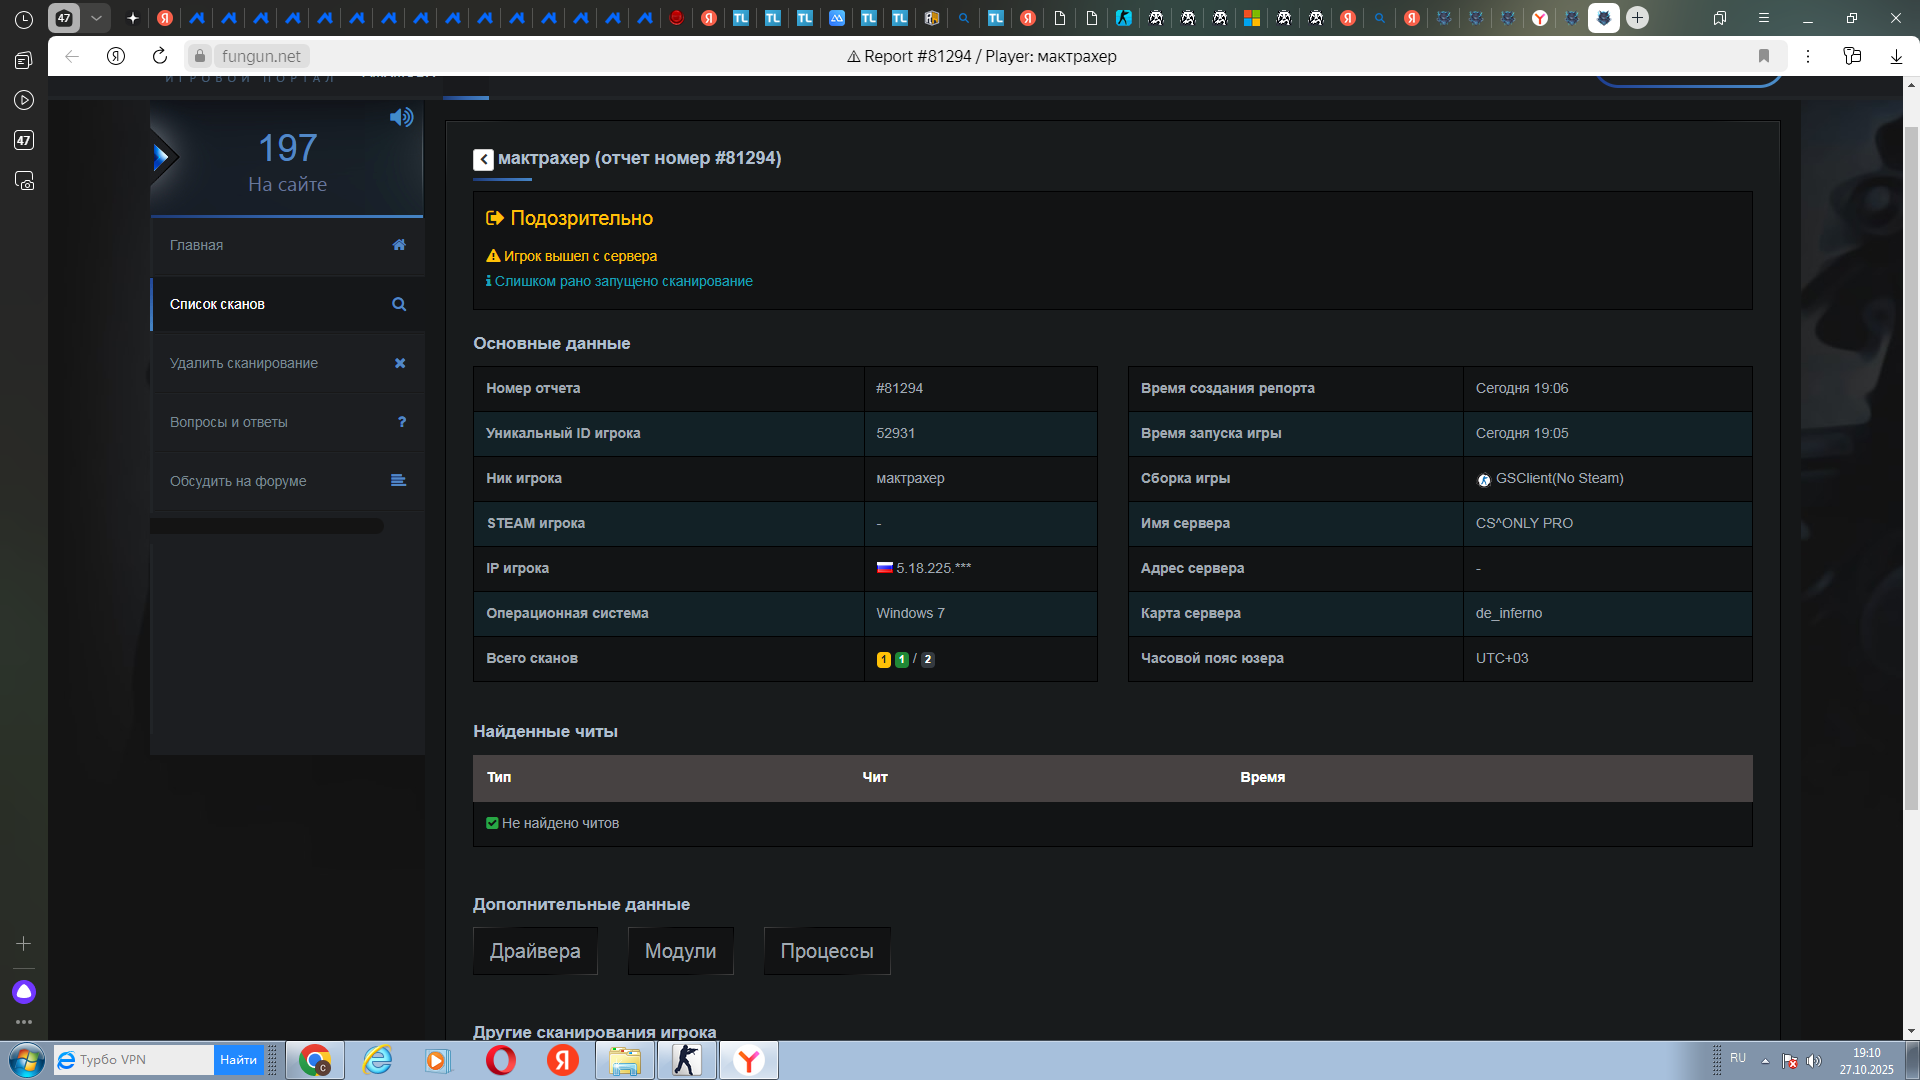Screen dimensions: 1920x1080
Task: Show the Процессы list
Action: tap(826, 951)
